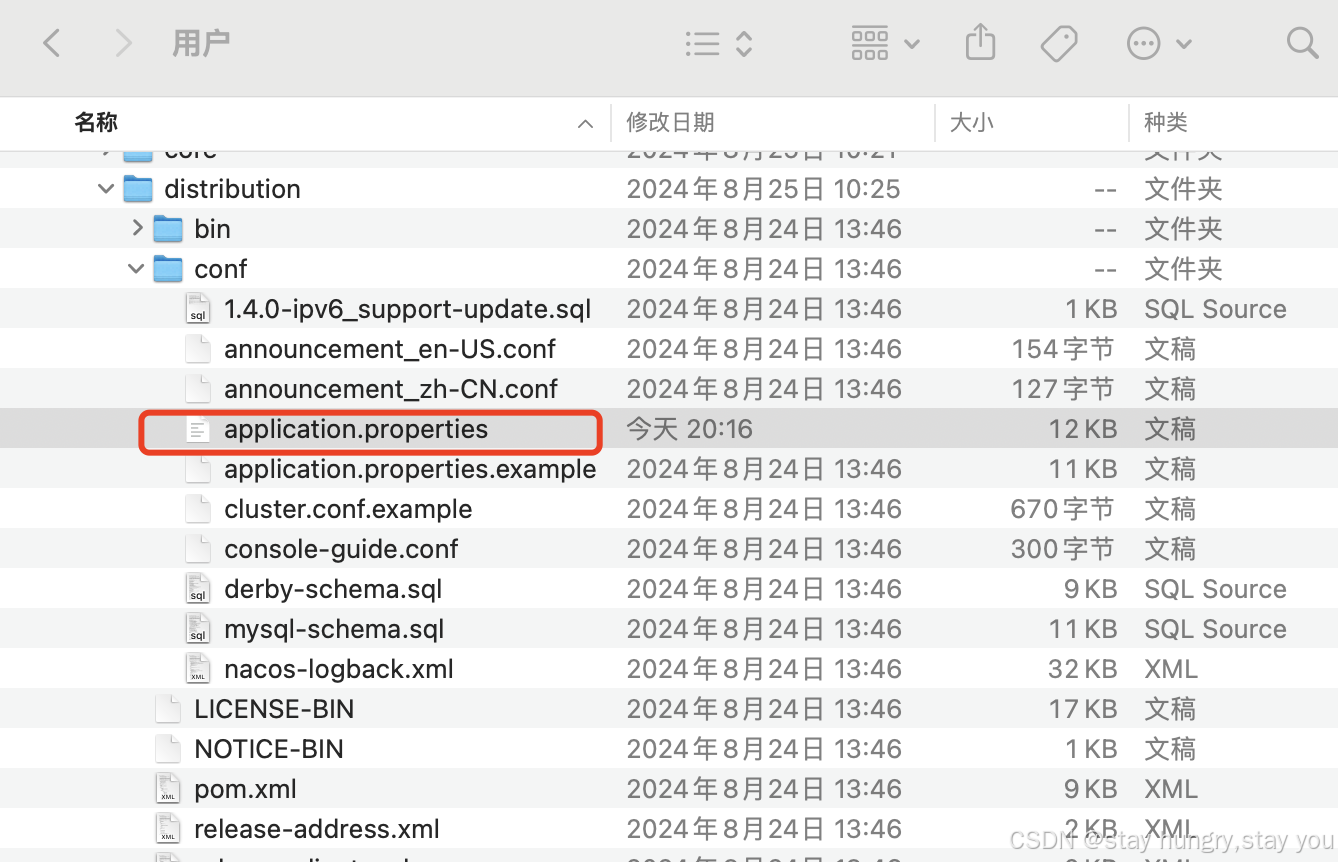Select the announcement_en-US.conf file icon

[198, 349]
